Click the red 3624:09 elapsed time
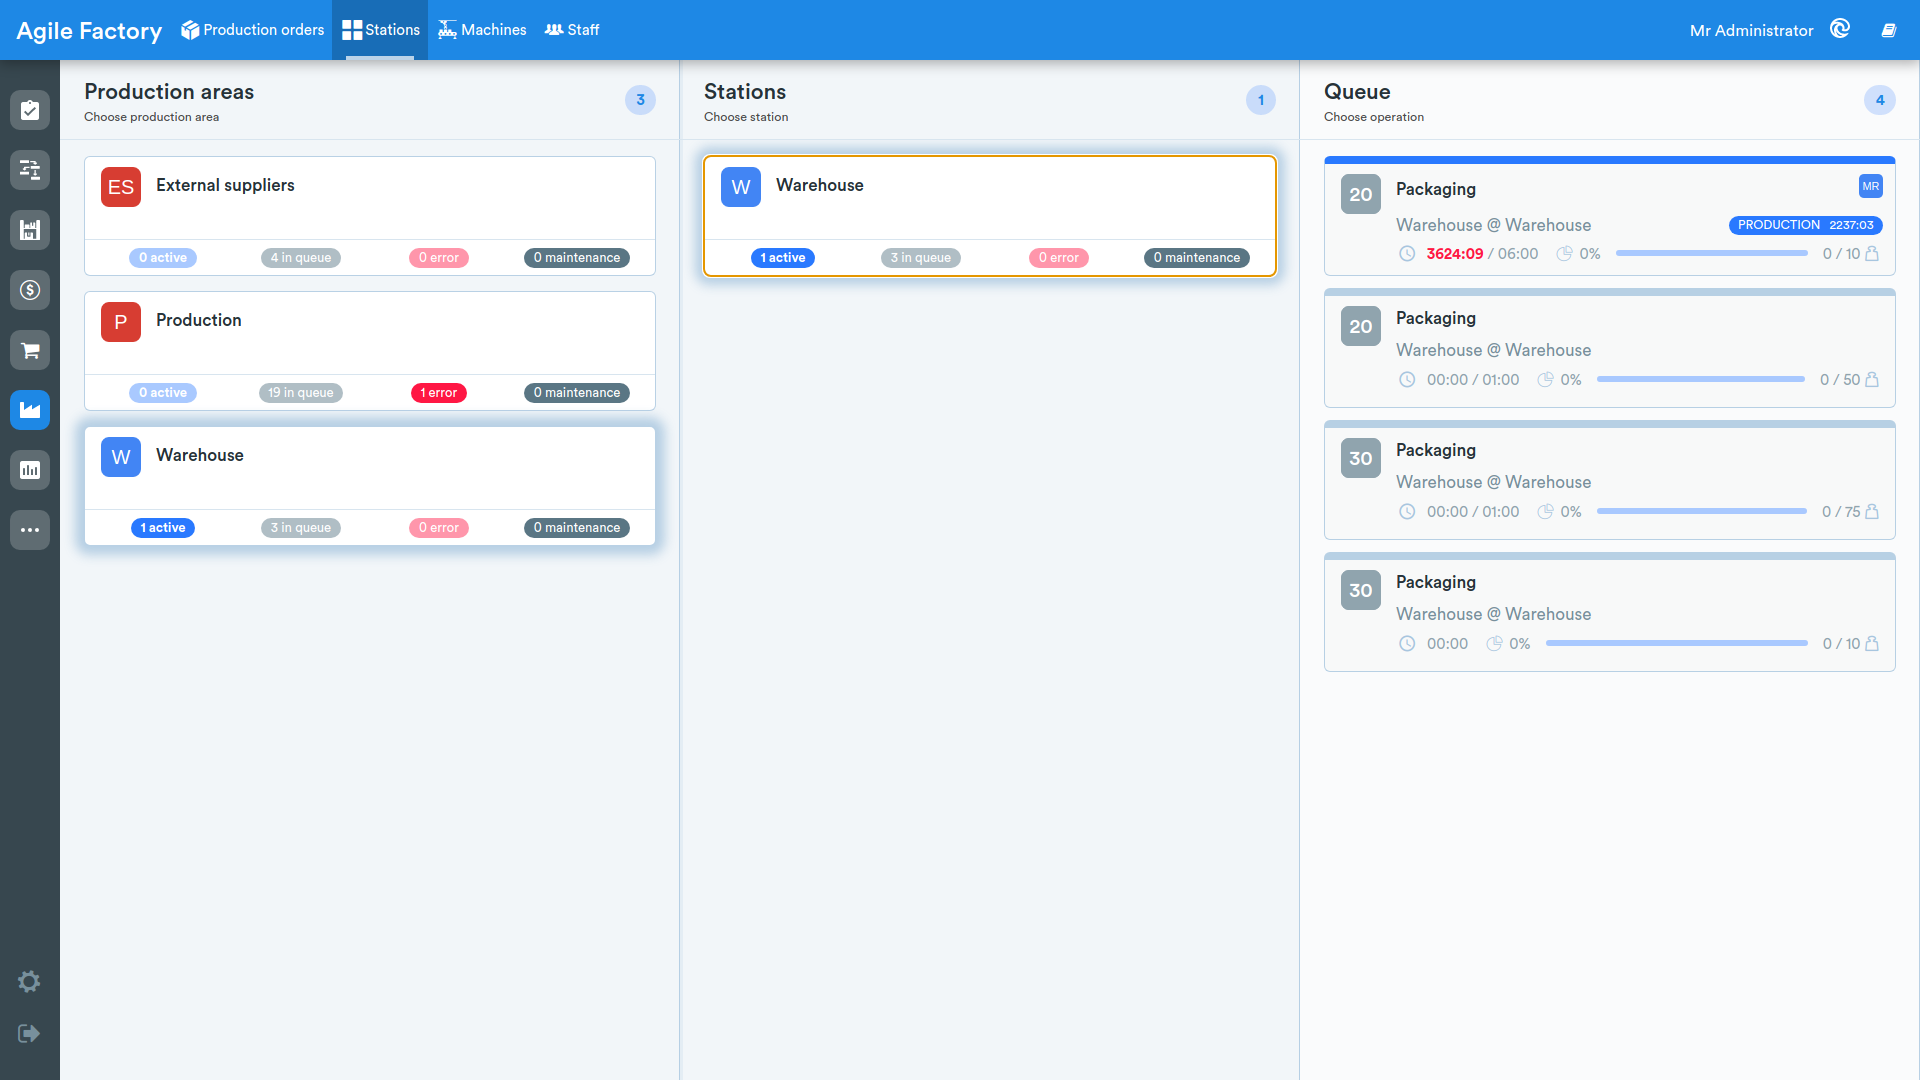 1454,254
